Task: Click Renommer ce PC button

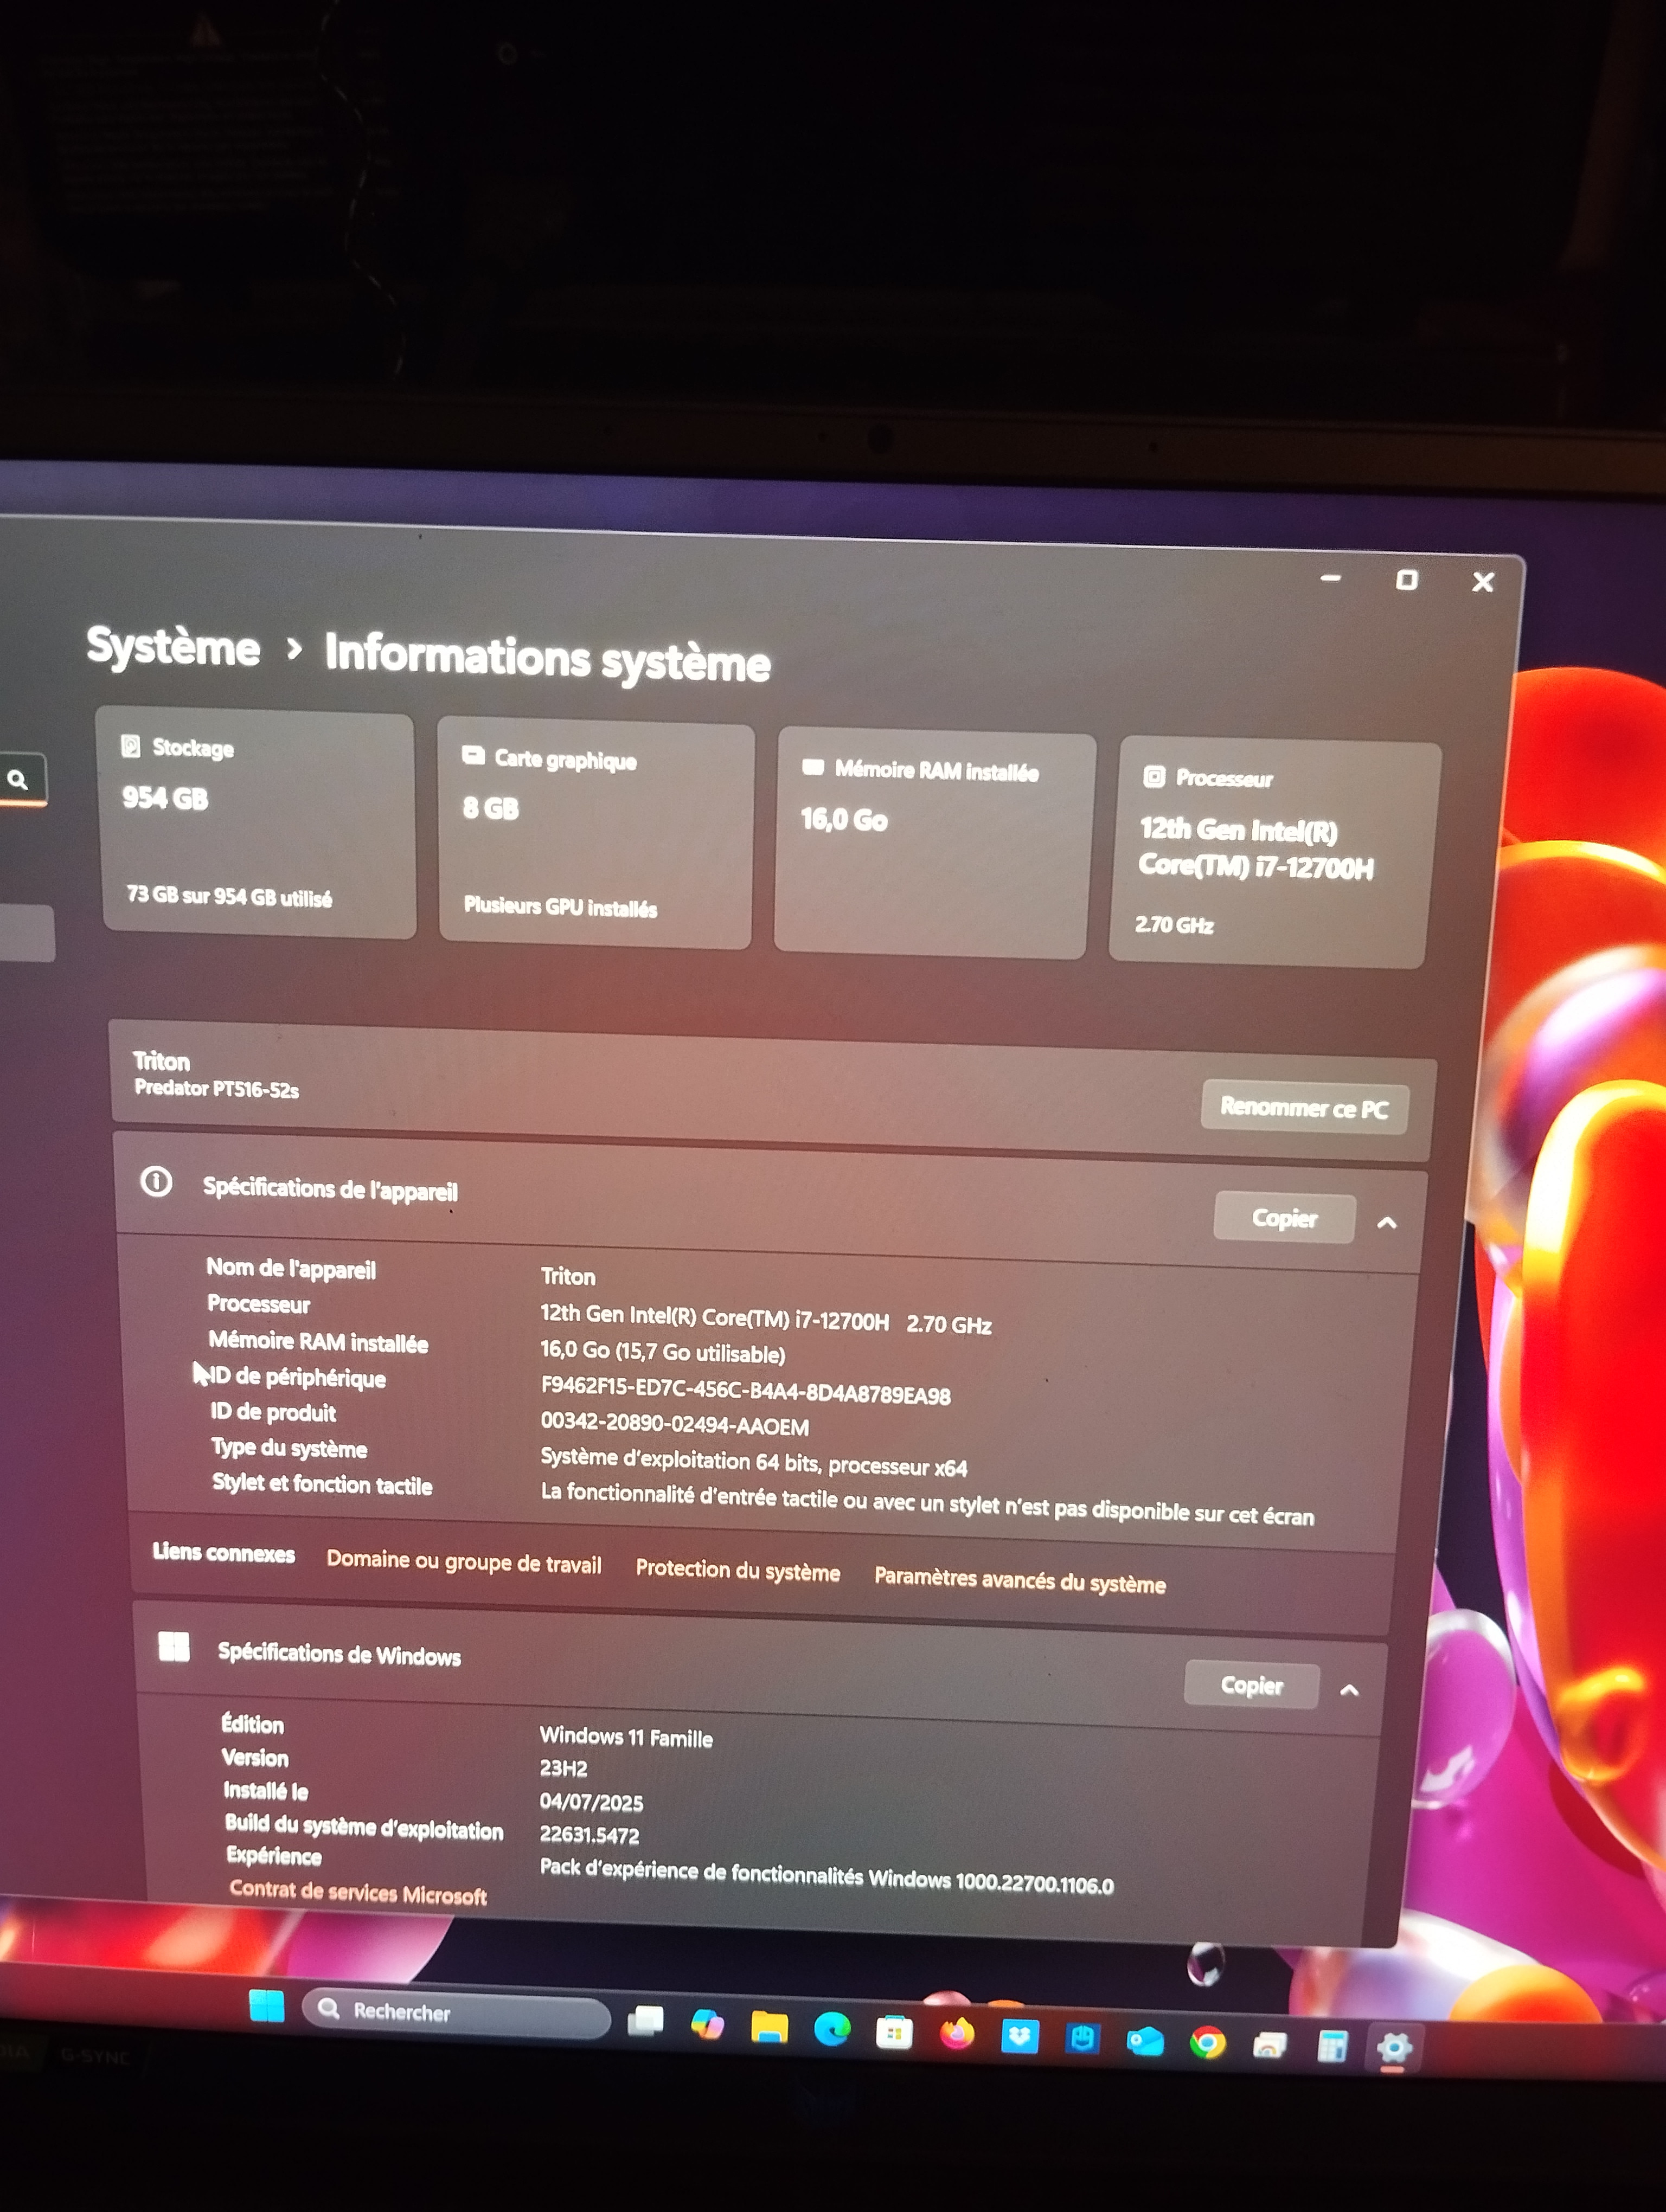Action: pos(1303,1108)
